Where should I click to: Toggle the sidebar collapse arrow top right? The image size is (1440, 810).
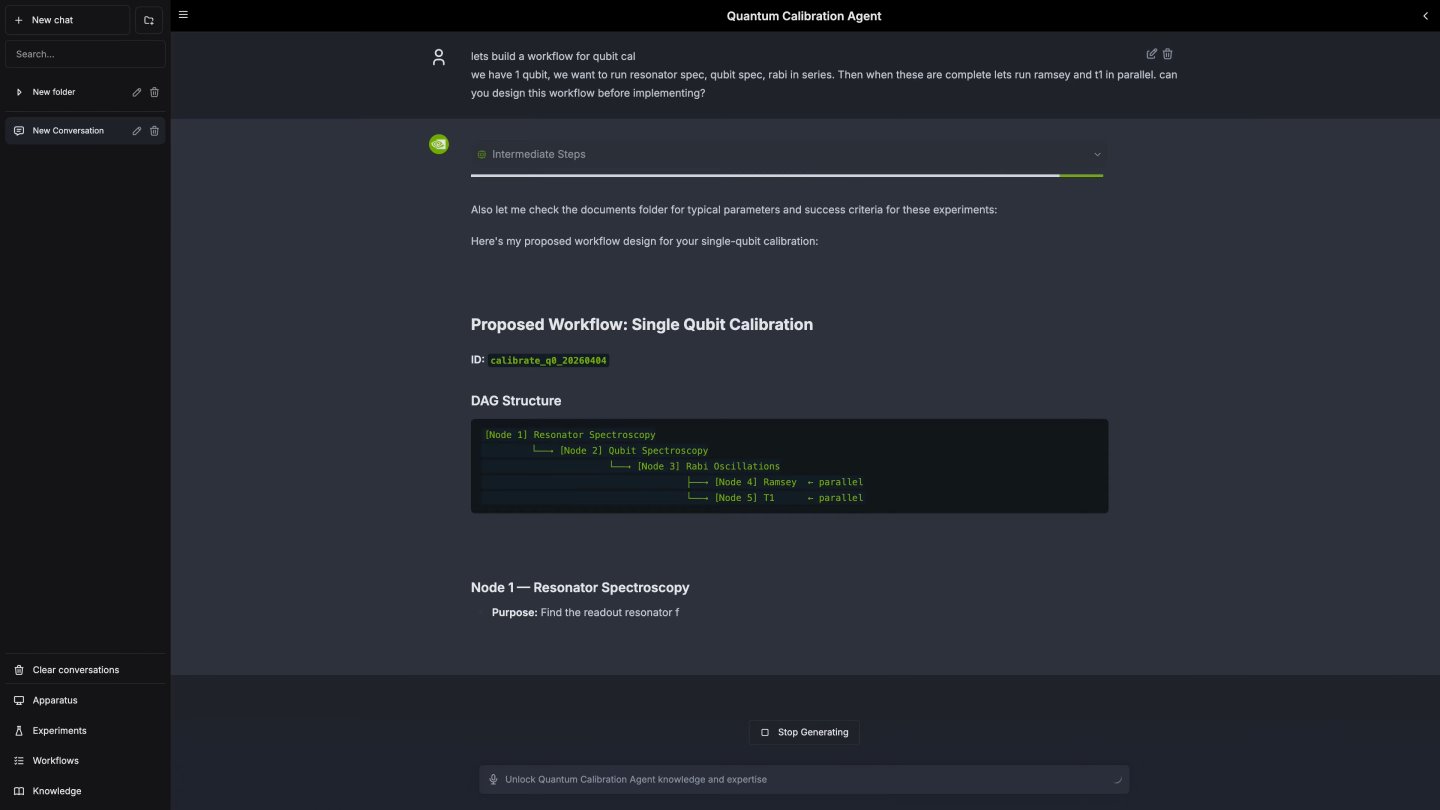1425,15
